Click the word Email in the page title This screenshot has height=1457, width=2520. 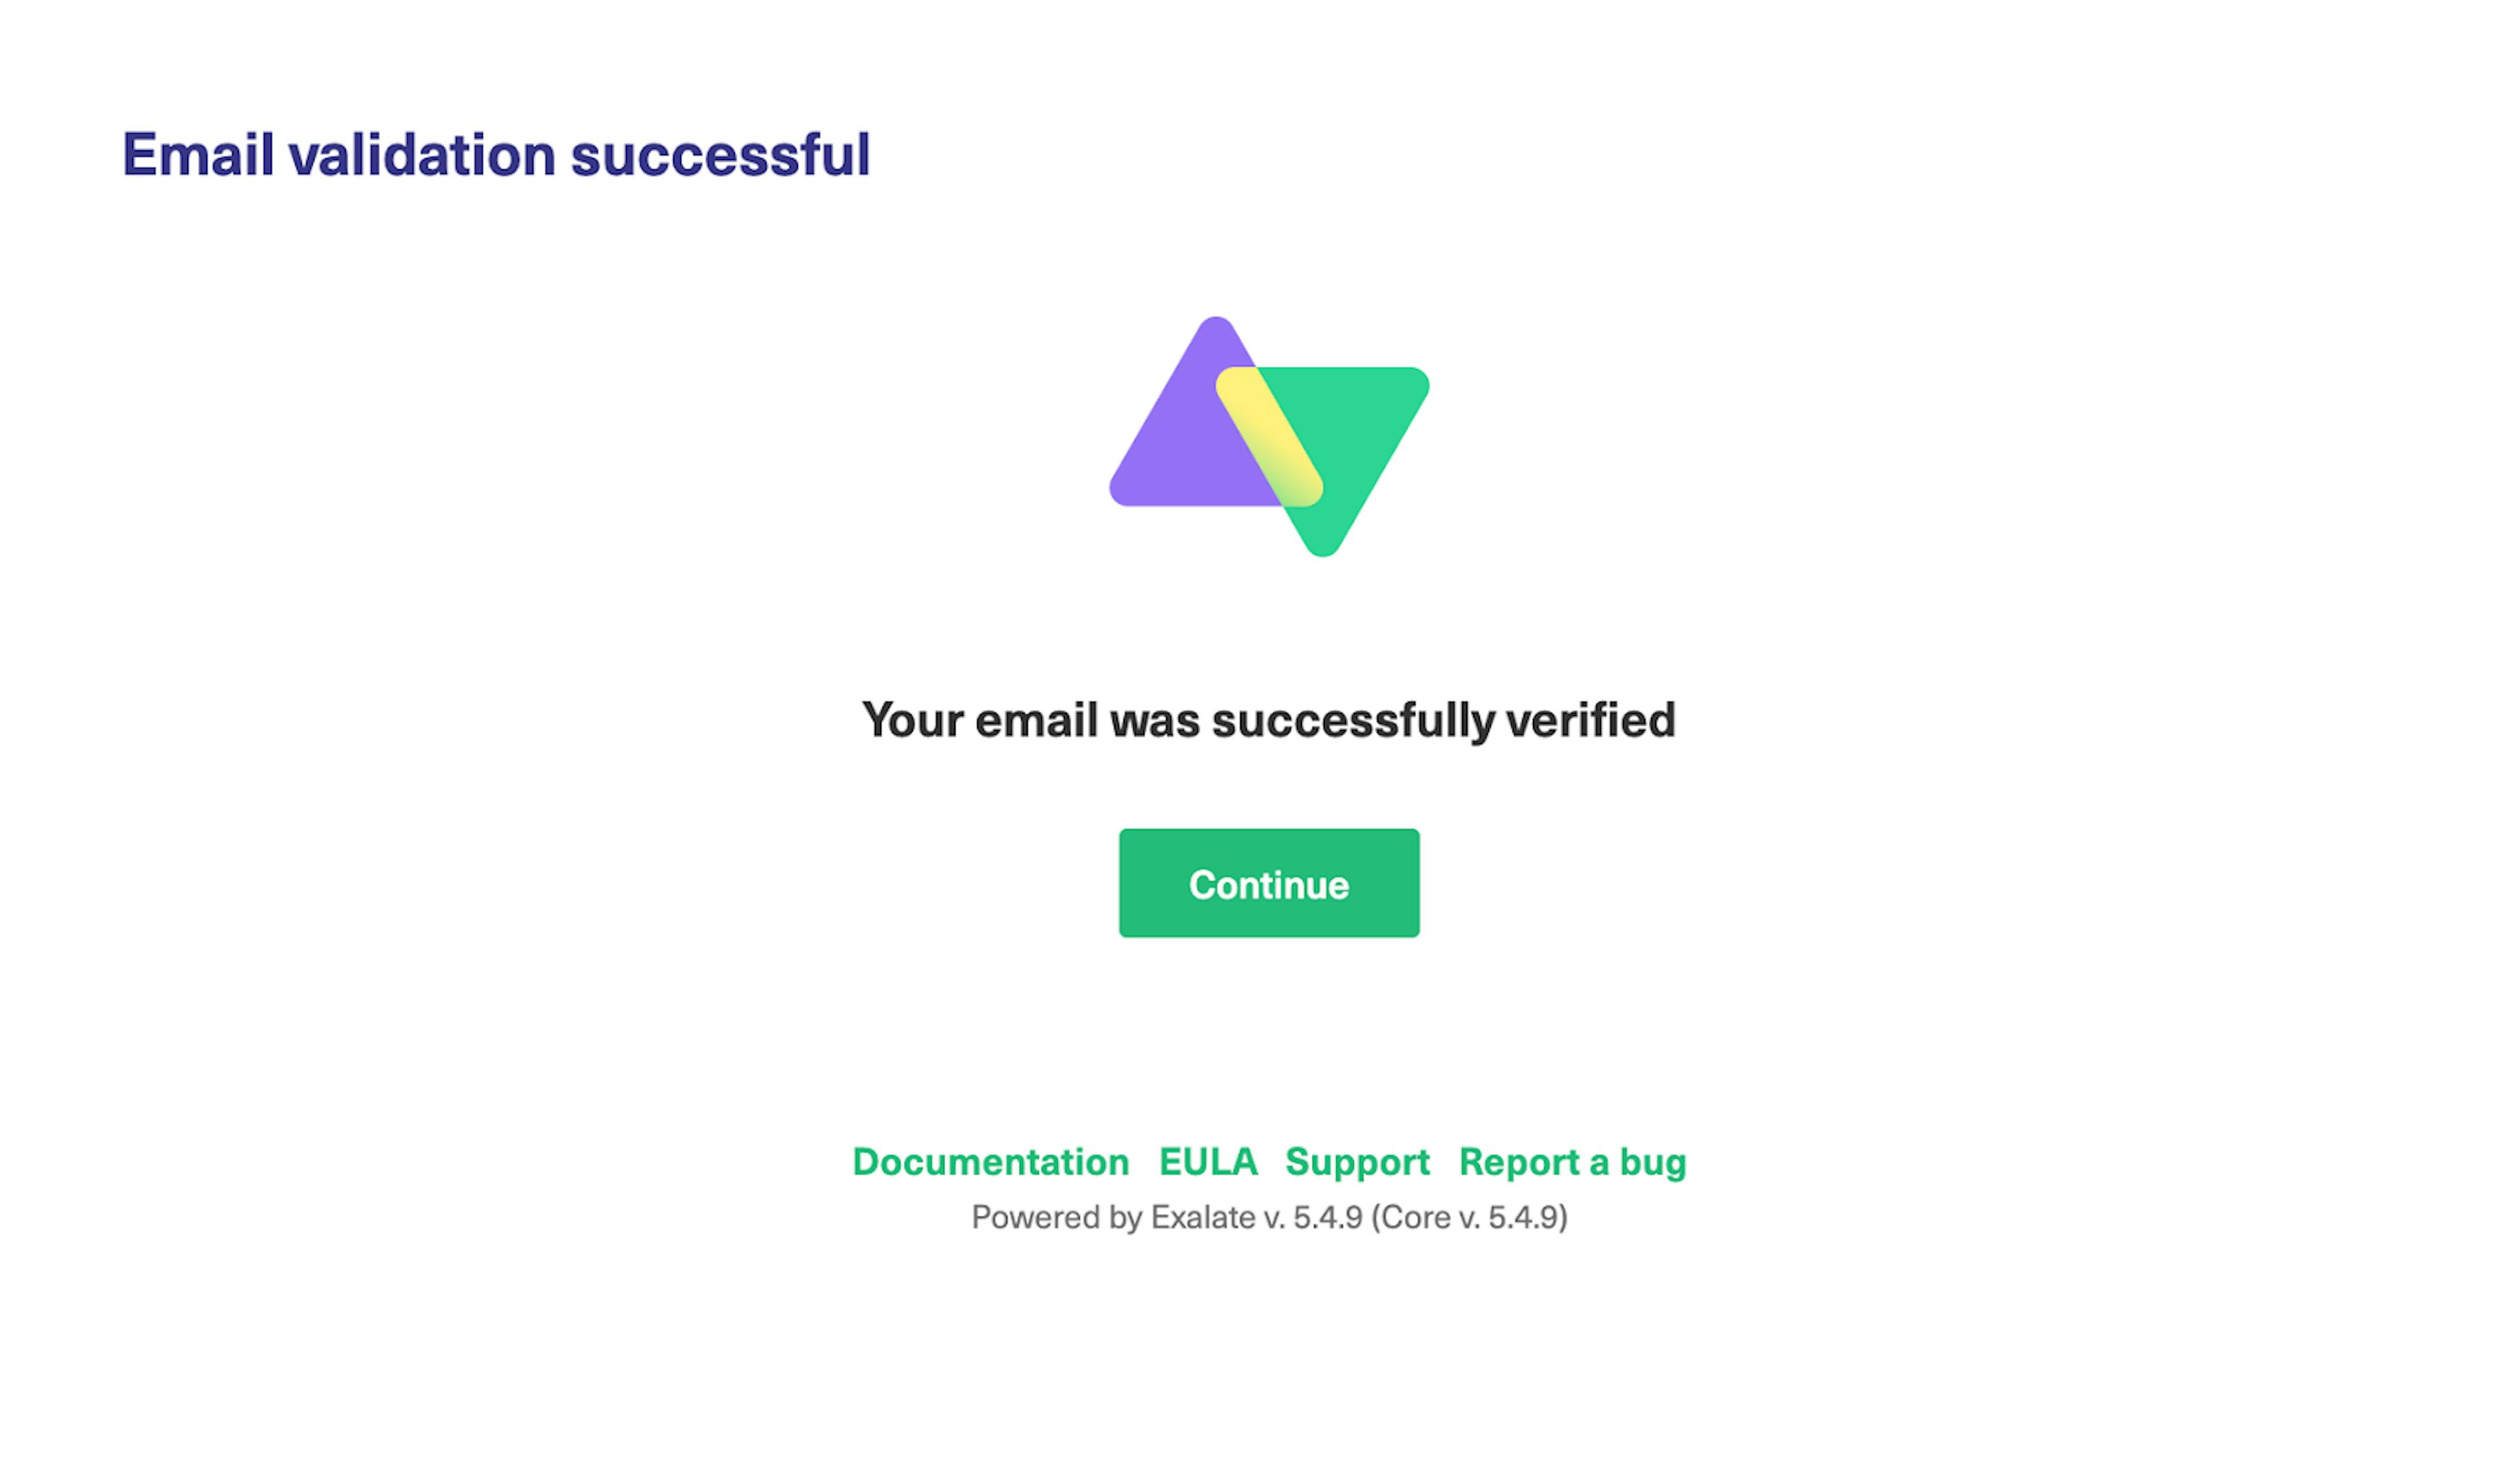coord(198,155)
